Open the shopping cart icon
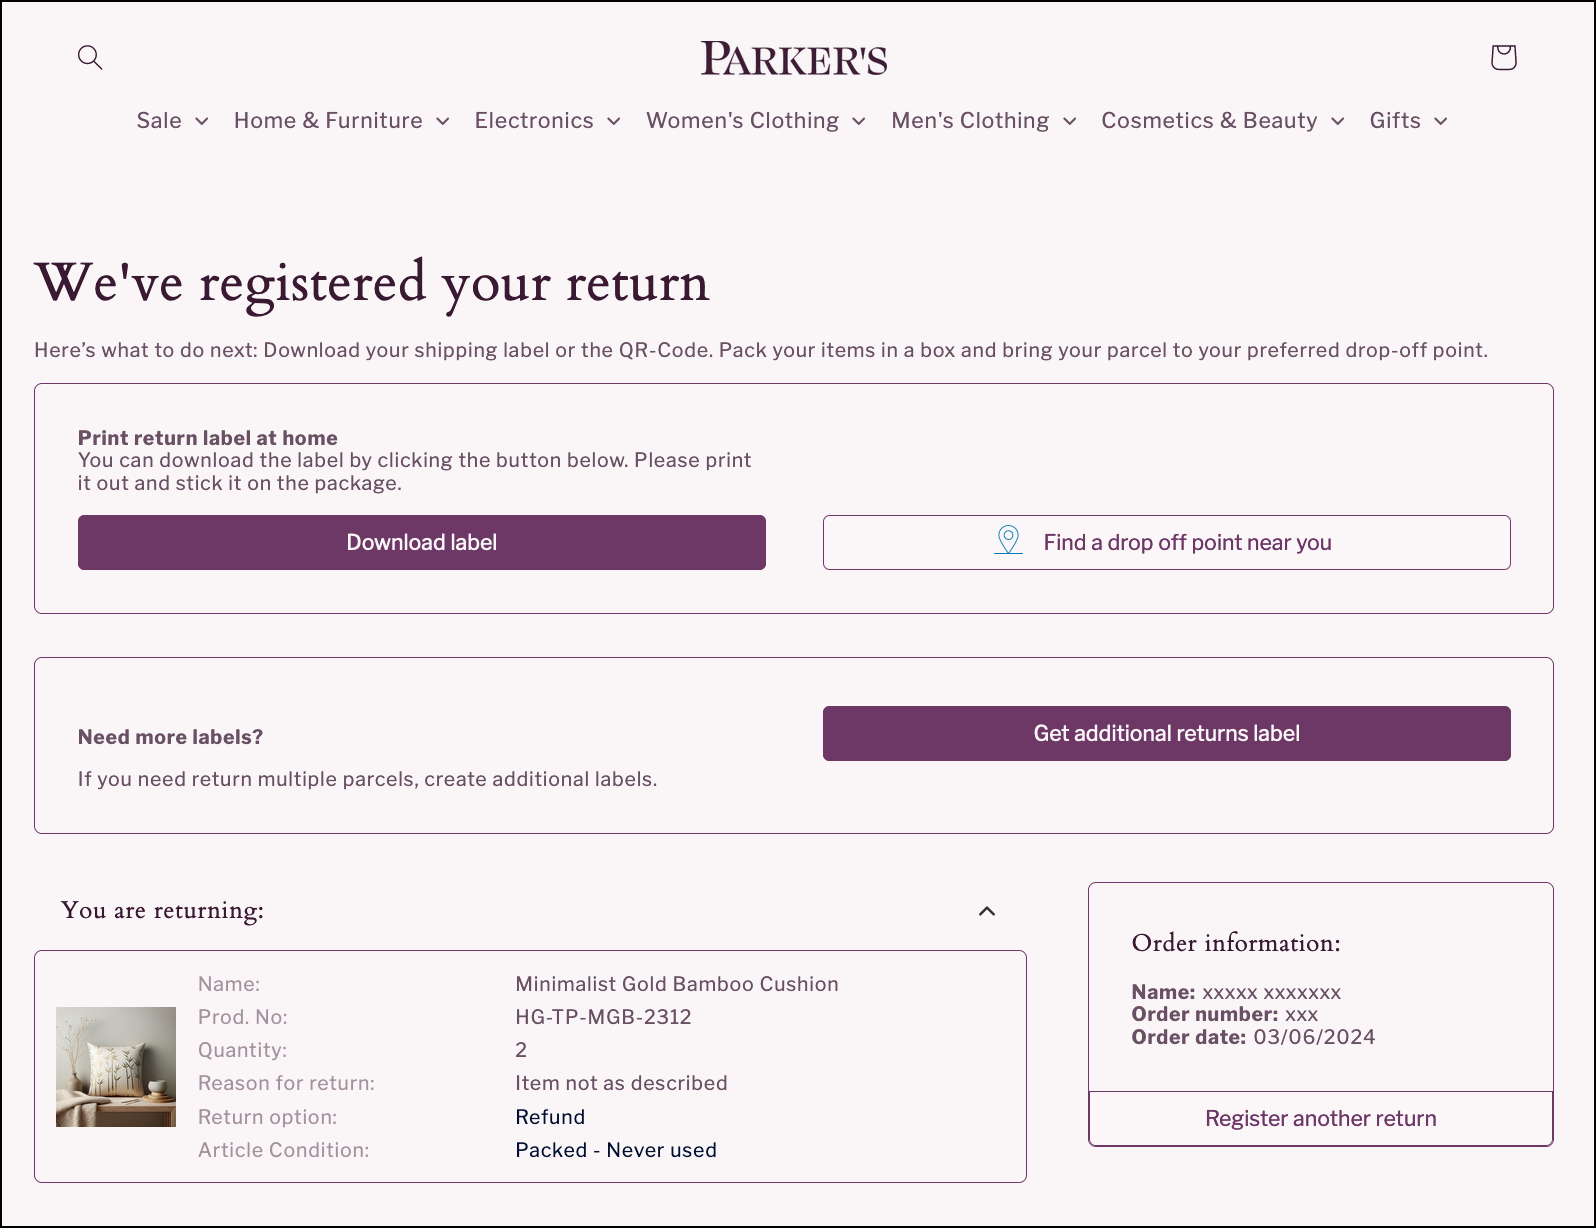Screen dimensions: 1596x1228 [x=1503, y=57]
